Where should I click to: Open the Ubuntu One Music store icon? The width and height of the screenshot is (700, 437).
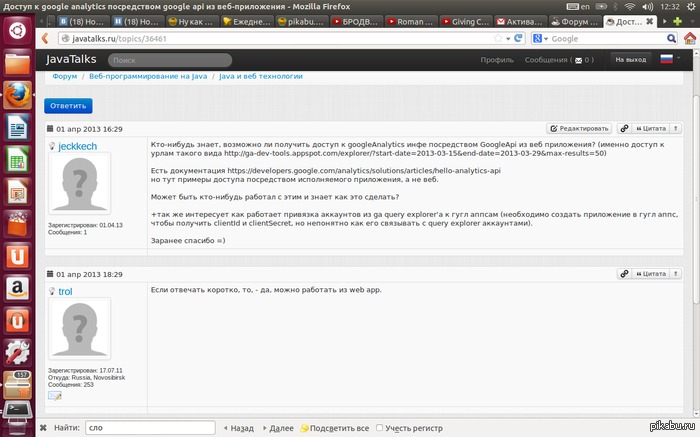17,320
